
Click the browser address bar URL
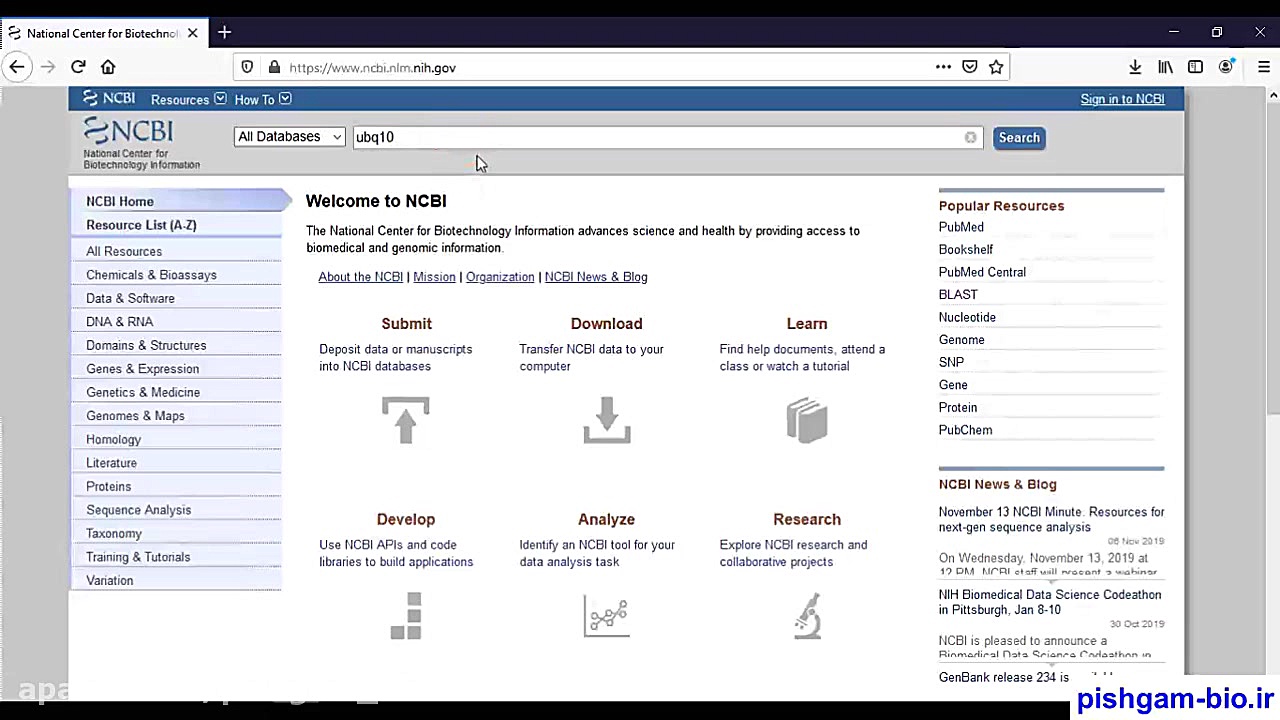[x=372, y=67]
